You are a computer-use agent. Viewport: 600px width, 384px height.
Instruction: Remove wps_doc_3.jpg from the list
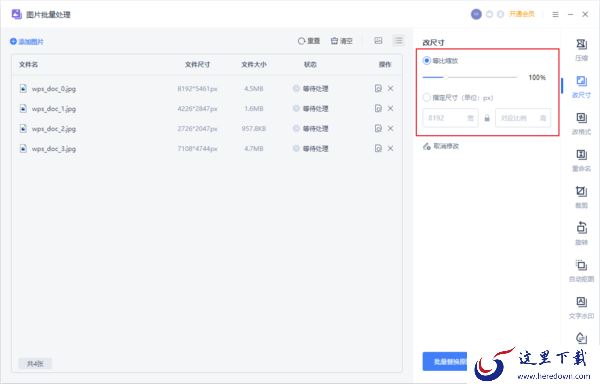click(390, 148)
